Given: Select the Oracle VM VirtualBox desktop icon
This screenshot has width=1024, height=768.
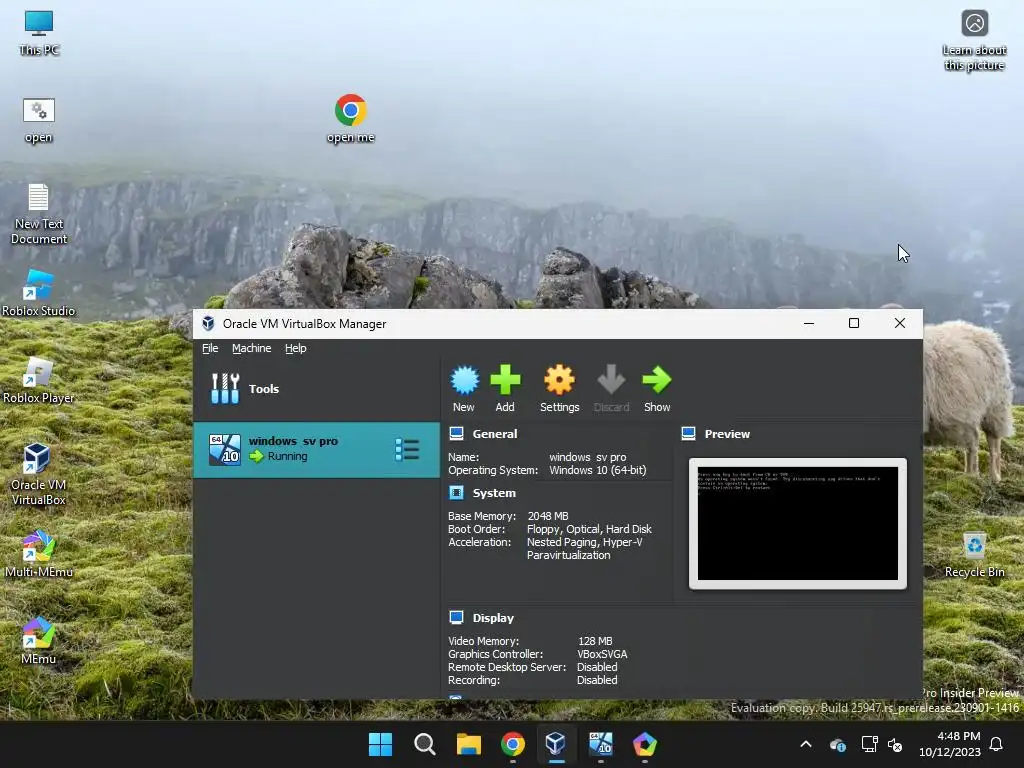Looking at the screenshot, I should (39, 475).
